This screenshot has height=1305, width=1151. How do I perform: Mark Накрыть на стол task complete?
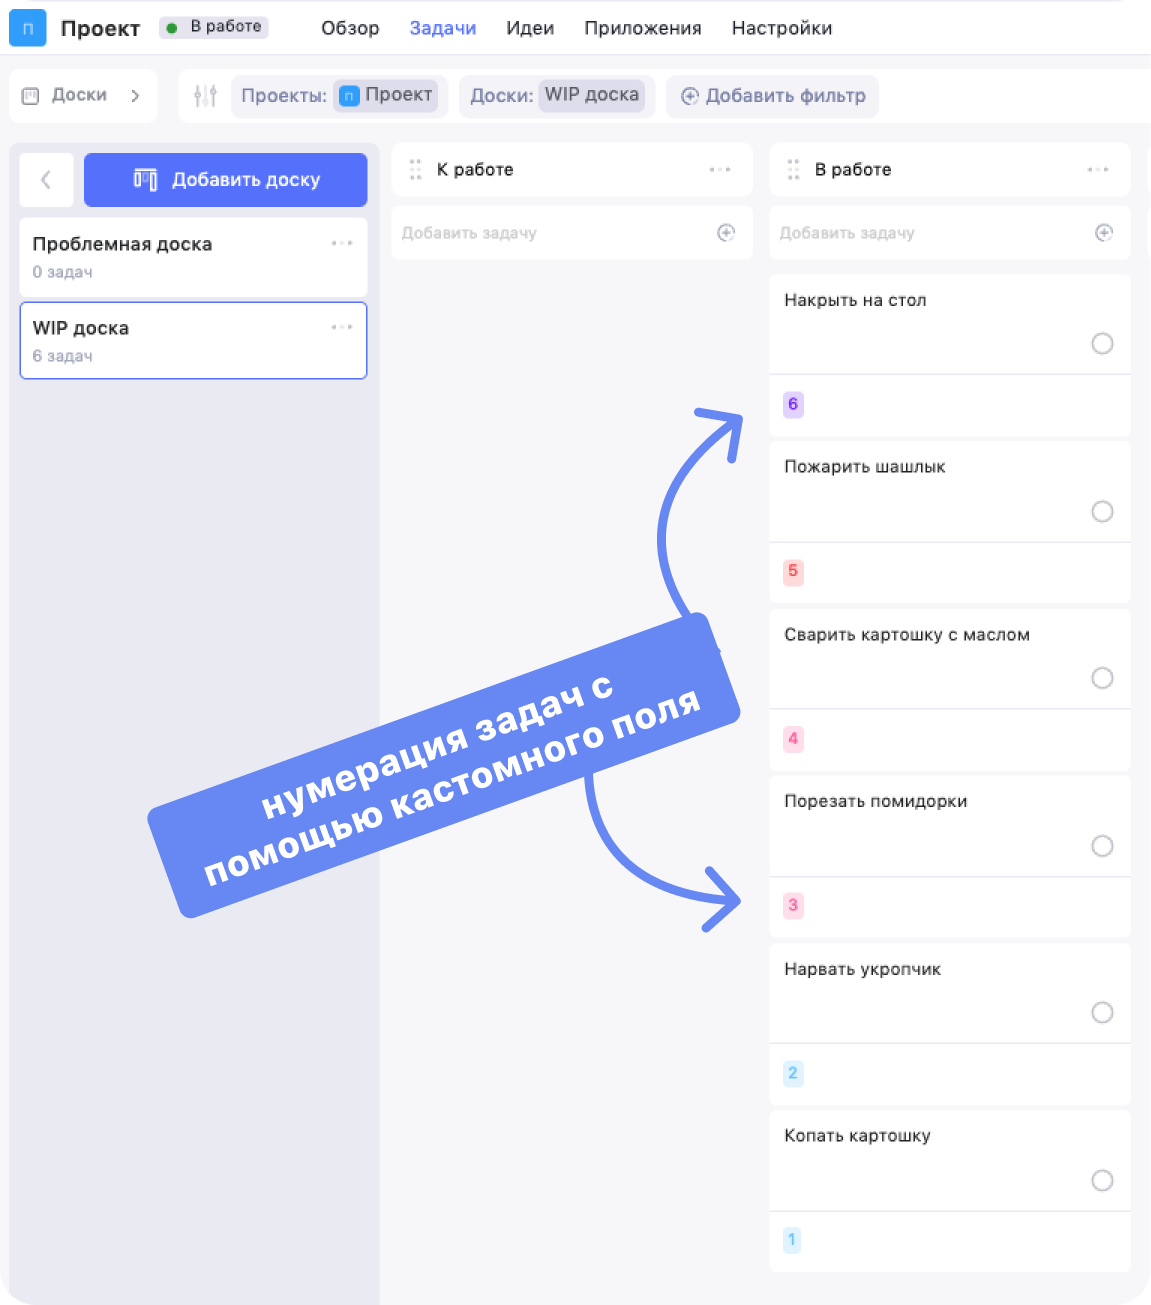coord(1102,344)
